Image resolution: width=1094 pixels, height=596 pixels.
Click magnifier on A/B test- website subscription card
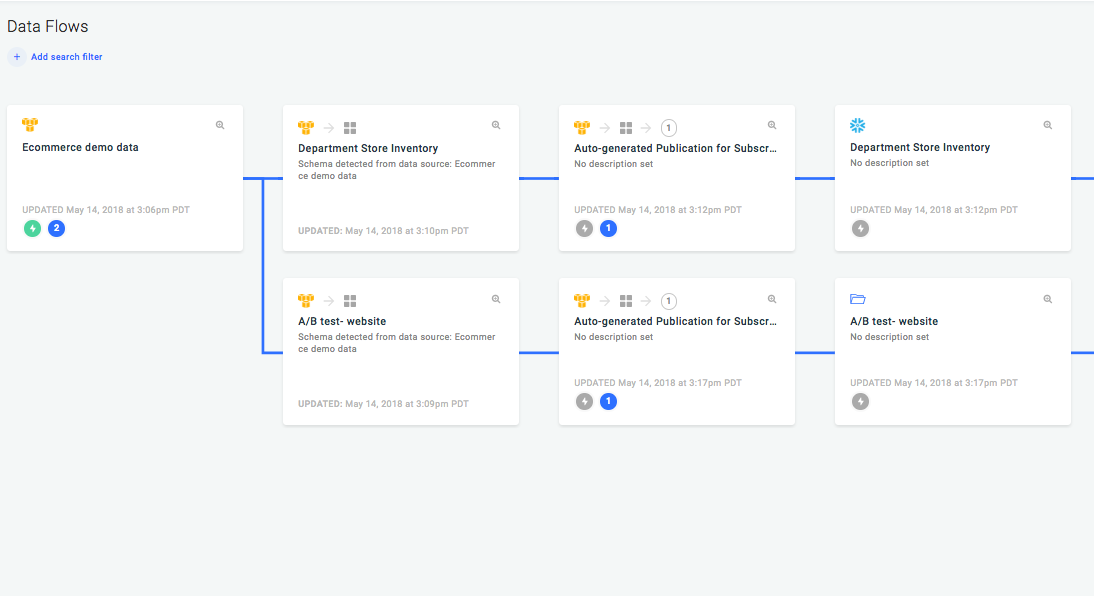point(496,299)
